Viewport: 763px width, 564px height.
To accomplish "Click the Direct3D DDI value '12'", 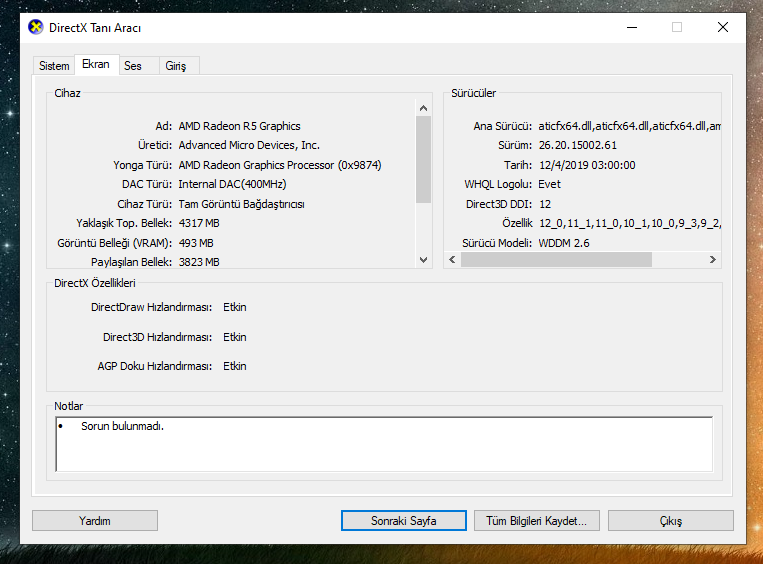I will pos(545,204).
